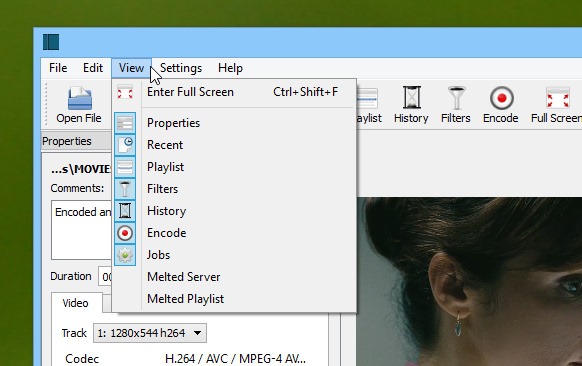Open the File menu
The image size is (582, 366).
pos(58,68)
